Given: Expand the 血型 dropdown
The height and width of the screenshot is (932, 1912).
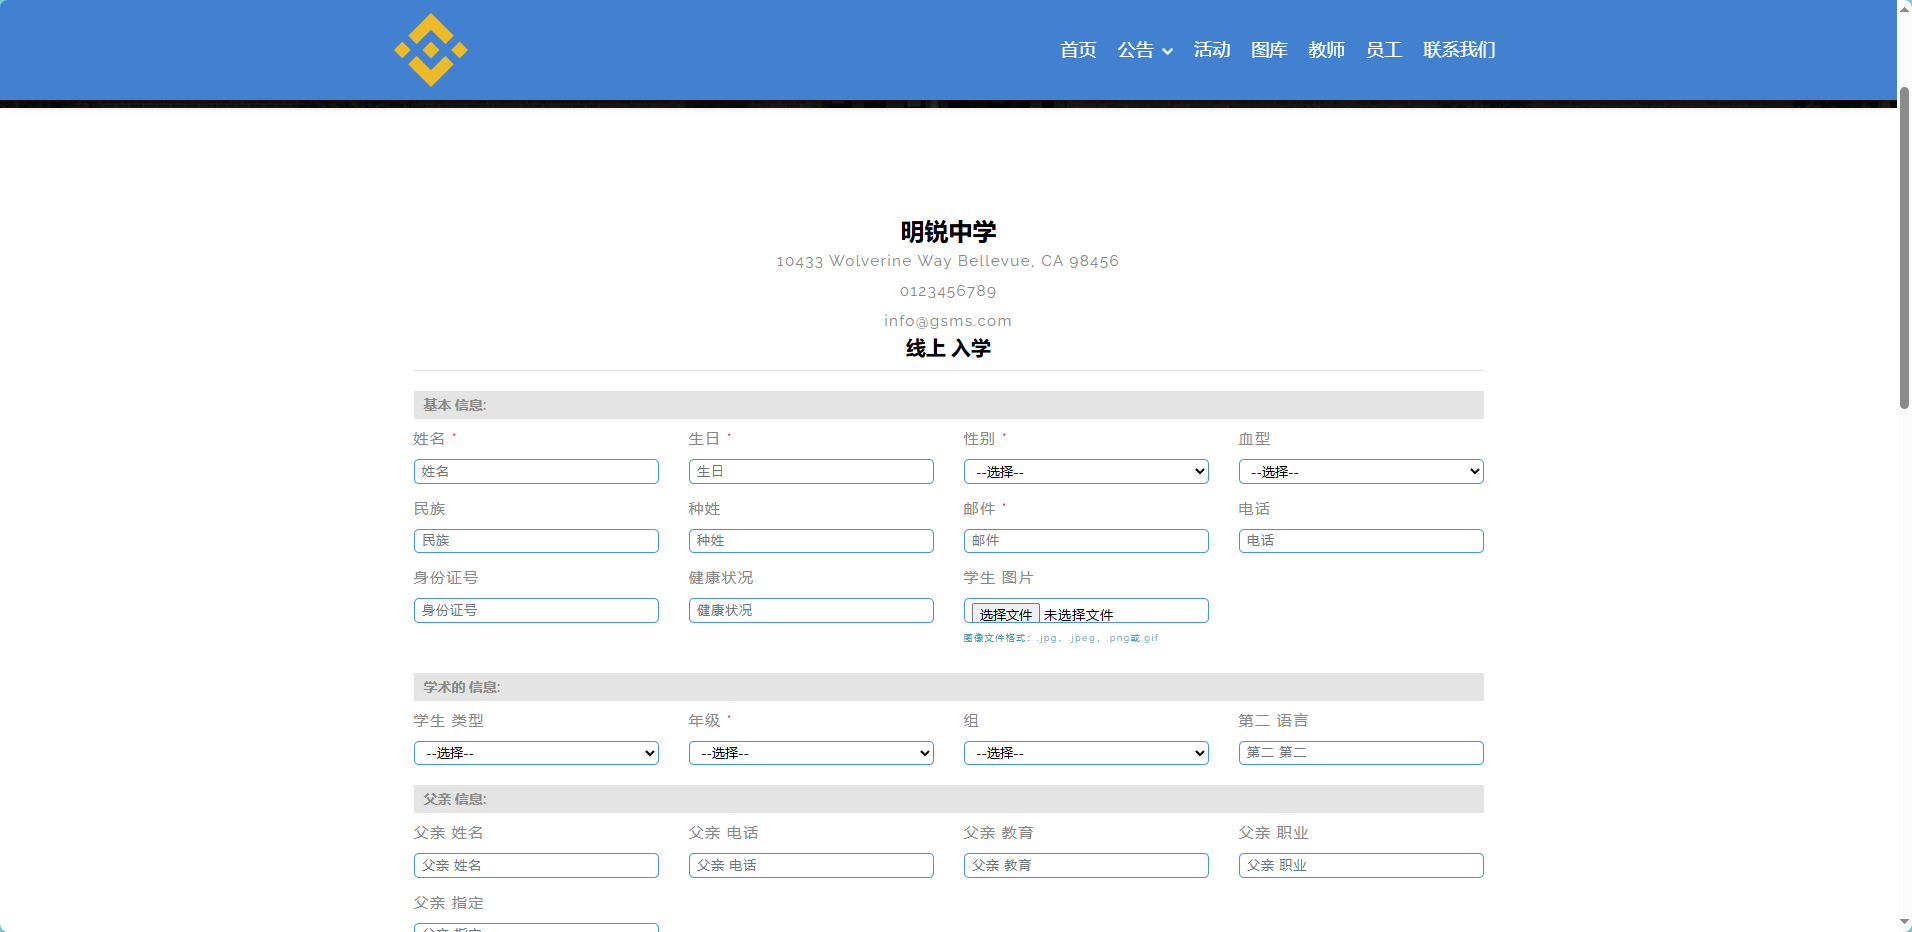Looking at the screenshot, I should click(1360, 472).
